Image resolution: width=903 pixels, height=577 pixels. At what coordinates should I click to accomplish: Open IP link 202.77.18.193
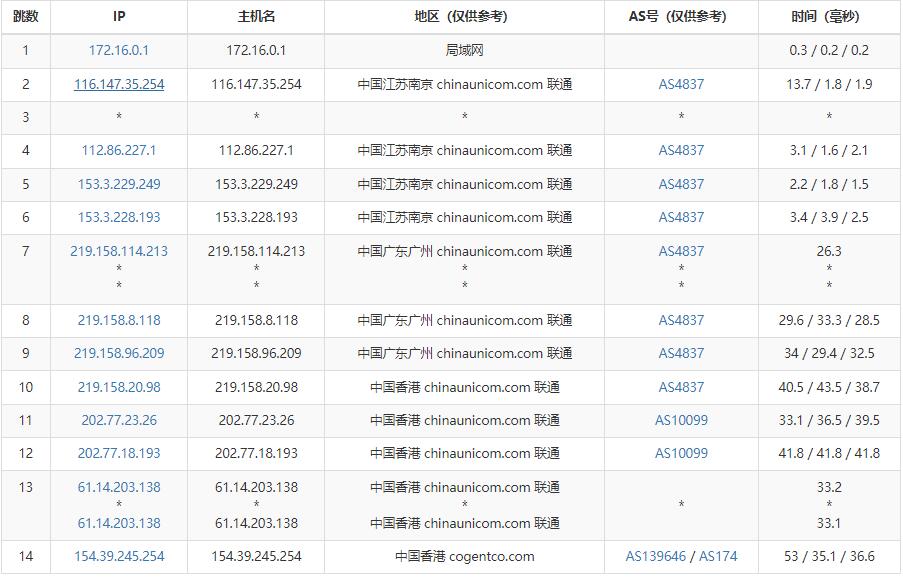click(x=119, y=453)
